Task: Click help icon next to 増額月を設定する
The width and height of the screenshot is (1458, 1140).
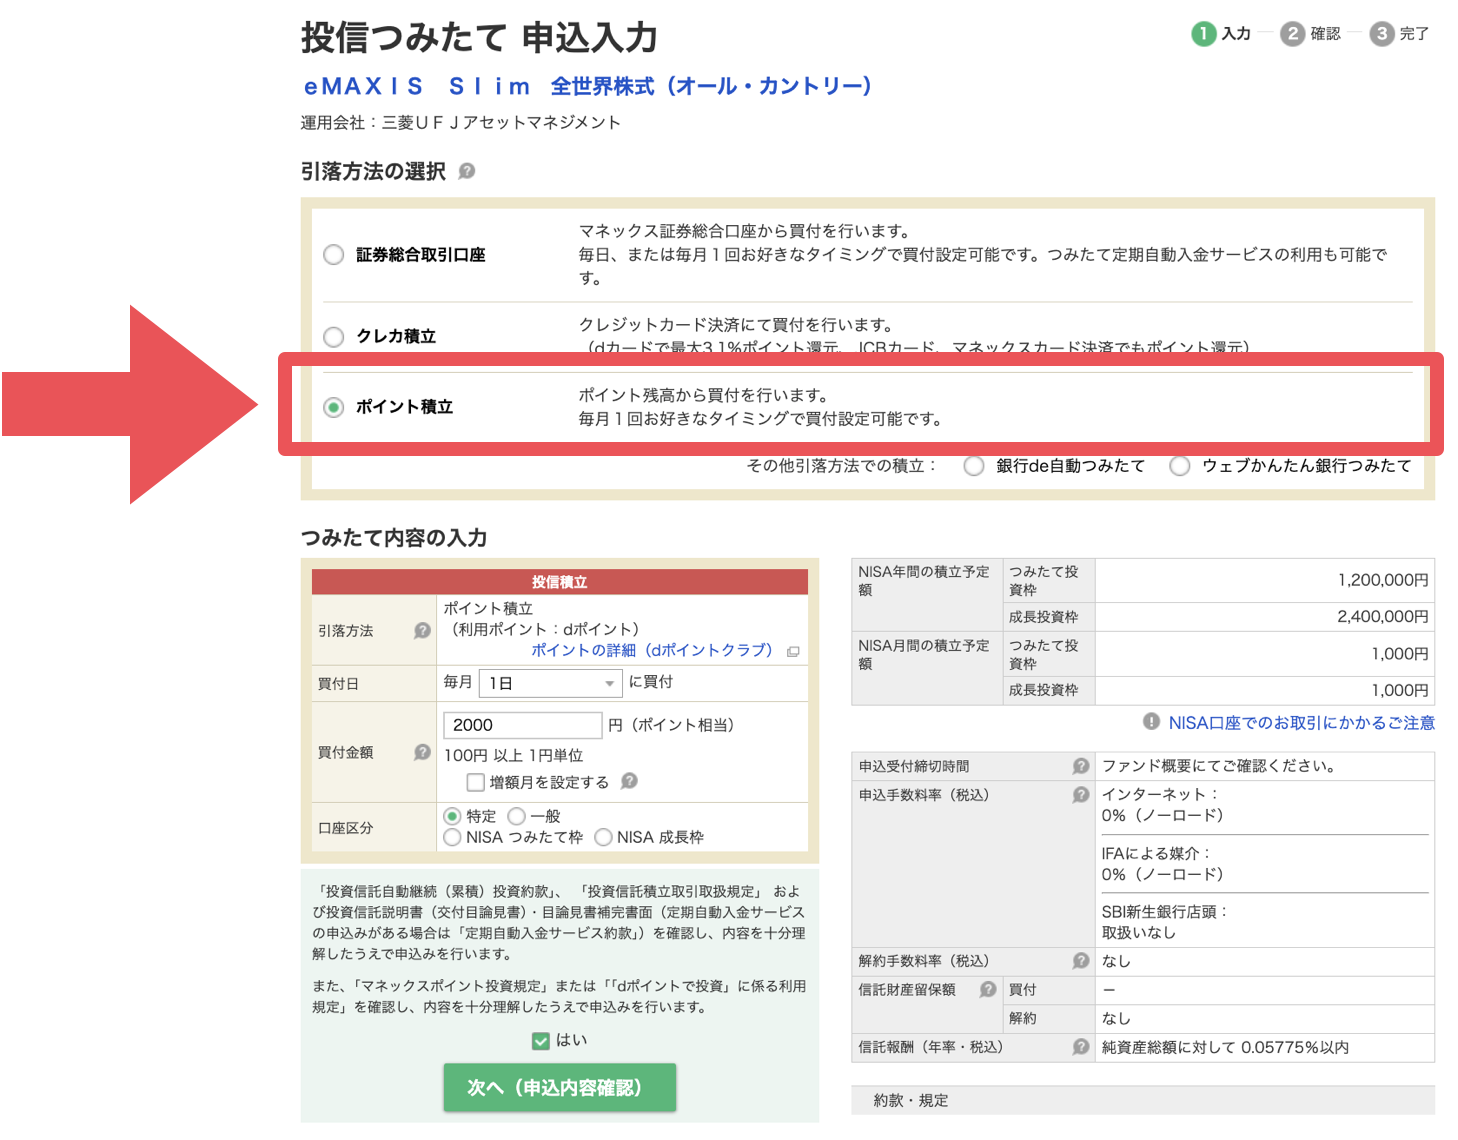Action: coord(629,781)
